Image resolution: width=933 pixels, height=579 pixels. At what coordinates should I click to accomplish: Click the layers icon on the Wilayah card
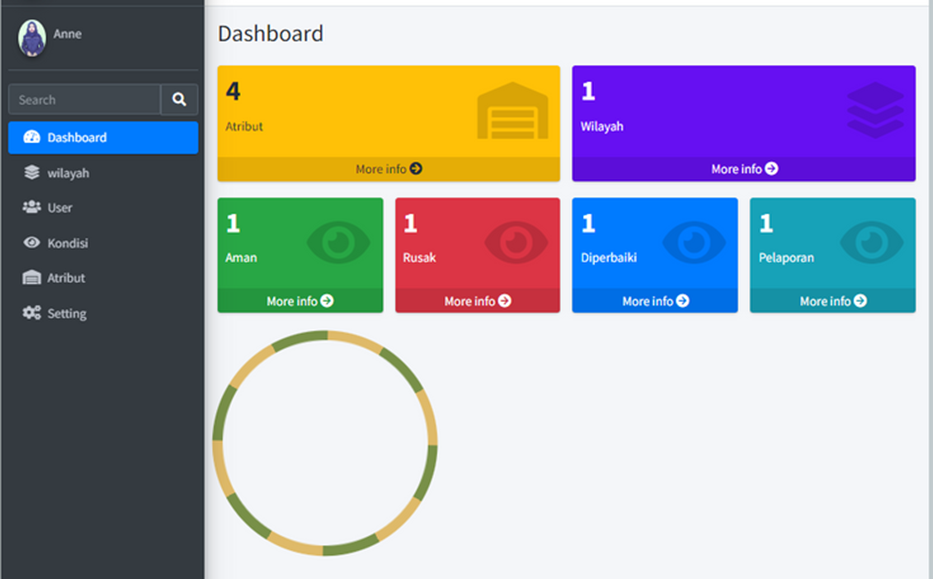(875, 110)
